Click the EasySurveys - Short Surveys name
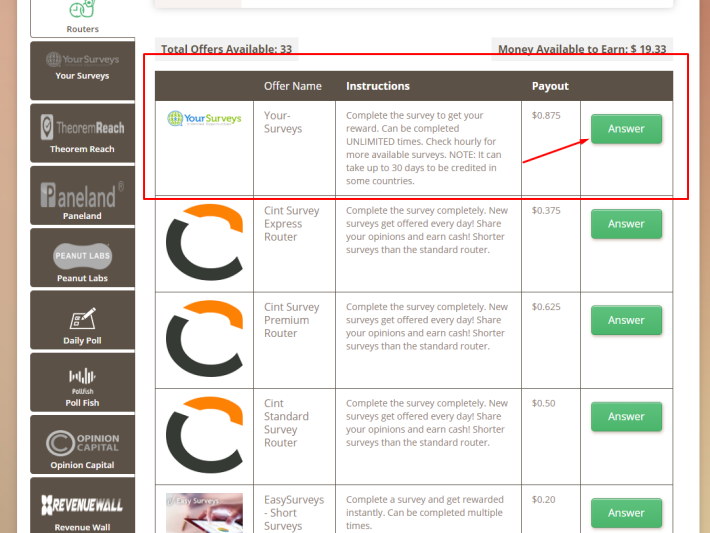Viewport: 710px width, 533px height. [294, 513]
